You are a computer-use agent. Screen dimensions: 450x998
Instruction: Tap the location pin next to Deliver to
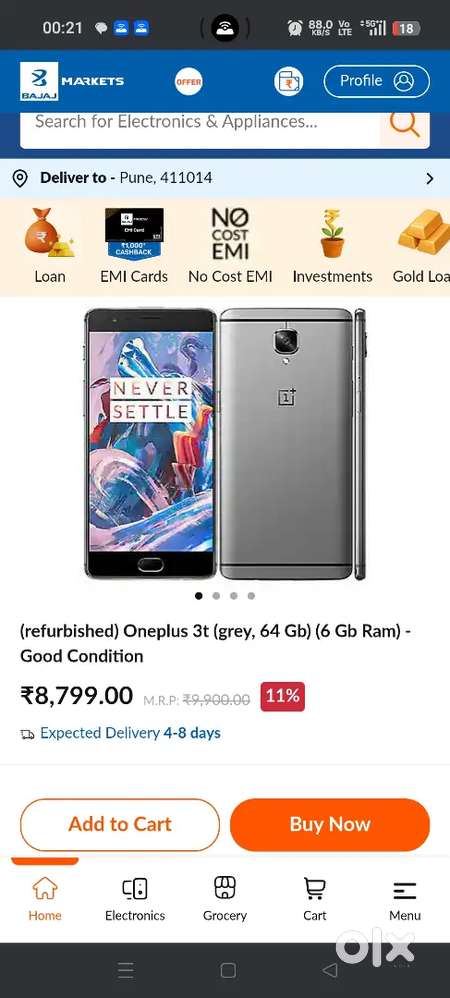pos(20,178)
